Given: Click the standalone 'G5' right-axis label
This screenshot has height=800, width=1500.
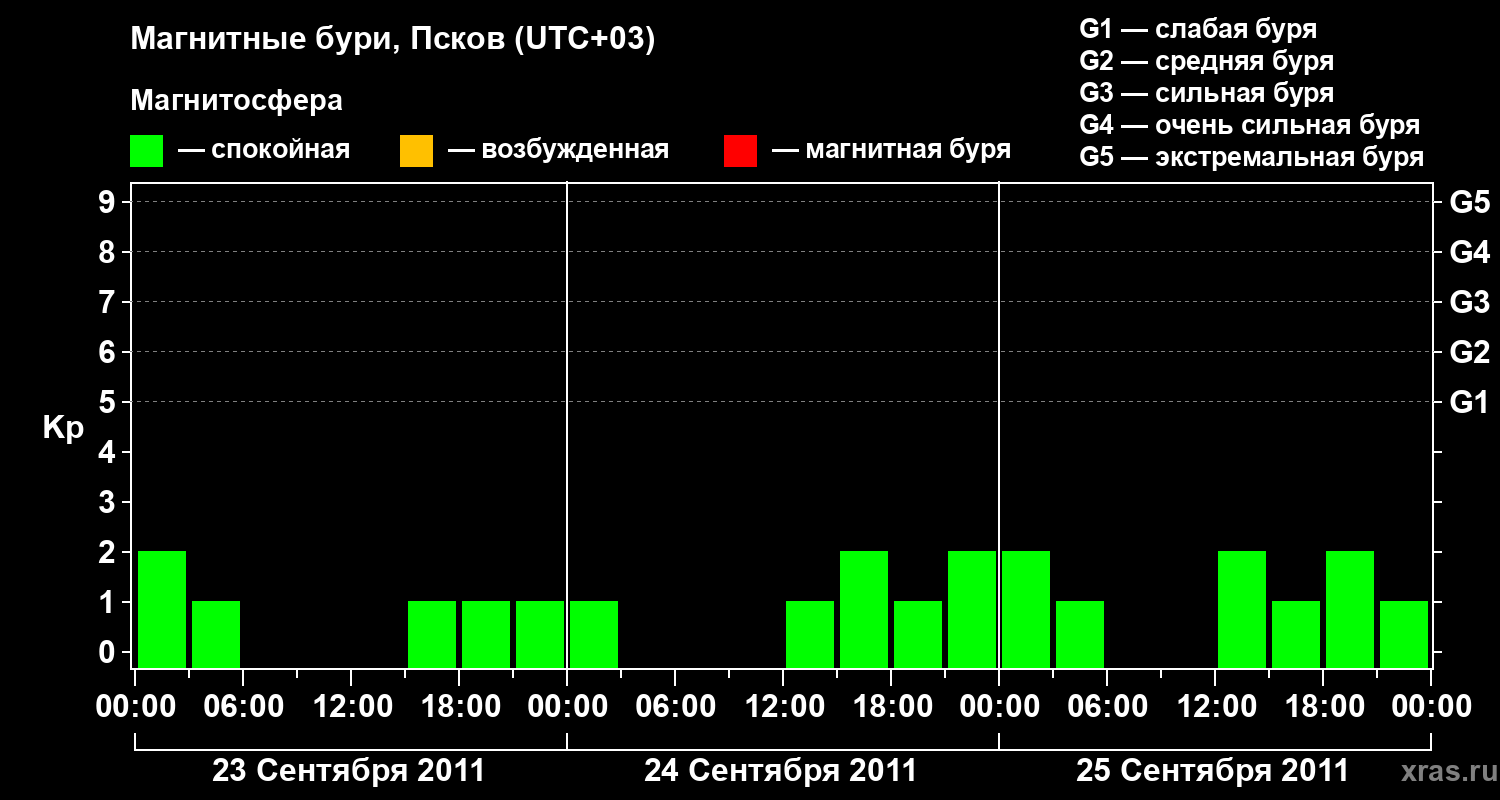Looking at the screenshot, I should (1469, 202).
